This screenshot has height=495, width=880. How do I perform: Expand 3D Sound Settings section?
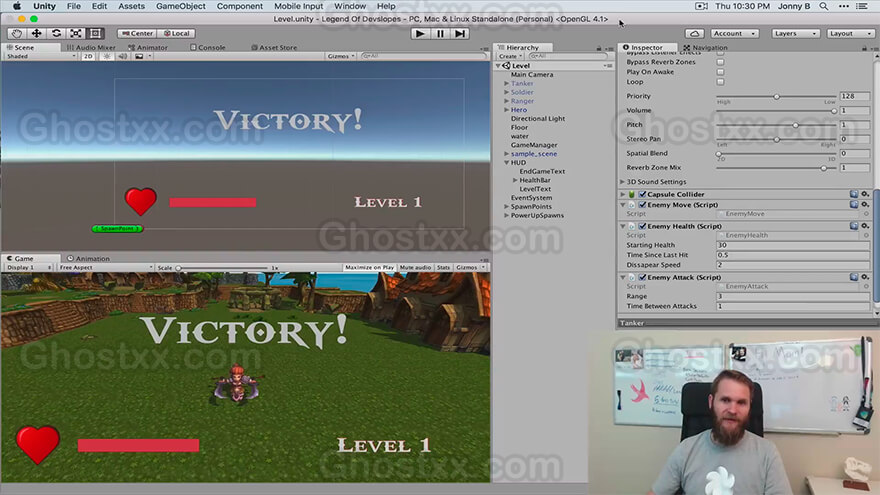pos(622,182)
